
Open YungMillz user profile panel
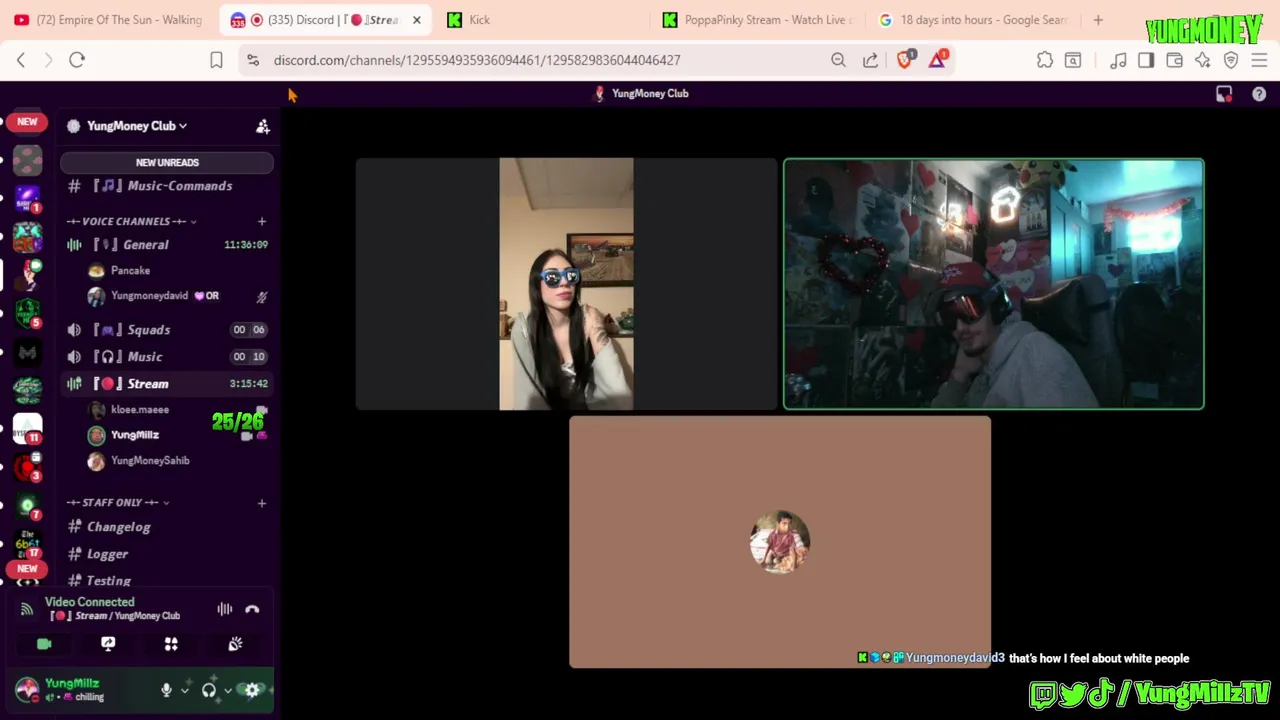click(82, 690)
